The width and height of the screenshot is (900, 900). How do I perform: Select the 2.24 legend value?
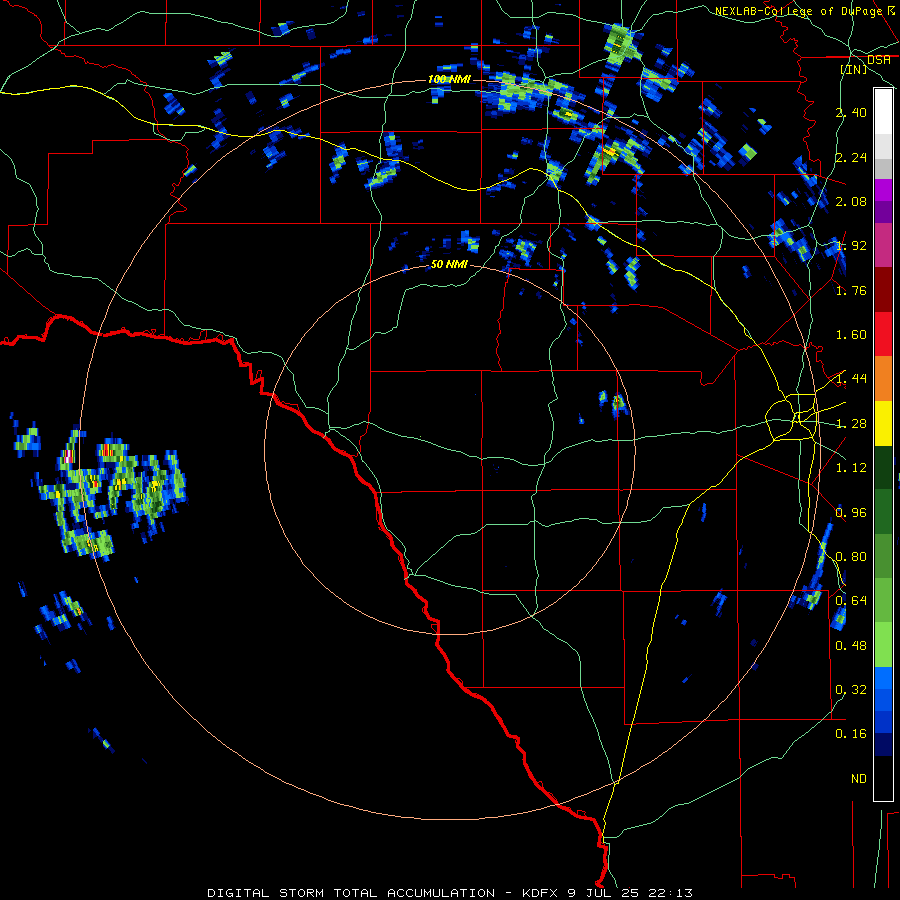(851, 157)
